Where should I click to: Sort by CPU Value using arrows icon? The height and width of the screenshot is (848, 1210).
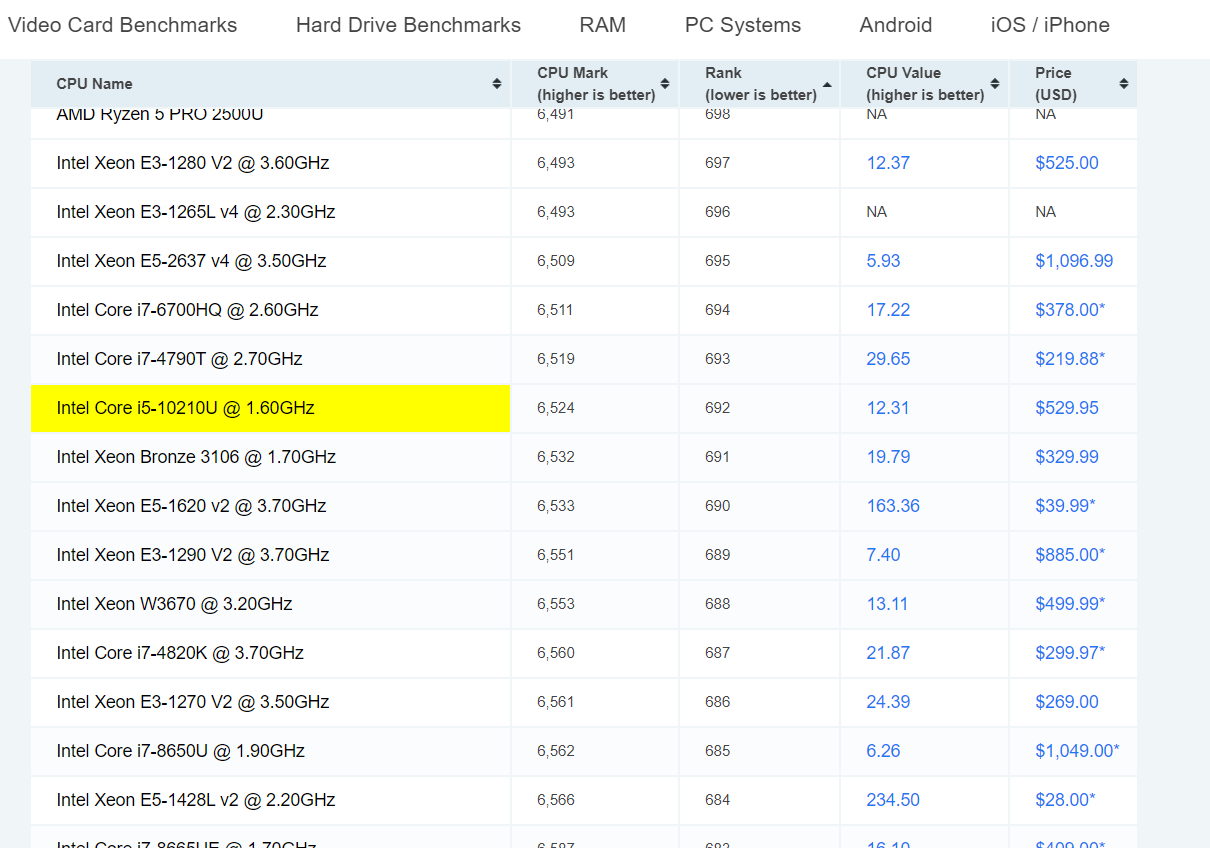tap(995, 84)
